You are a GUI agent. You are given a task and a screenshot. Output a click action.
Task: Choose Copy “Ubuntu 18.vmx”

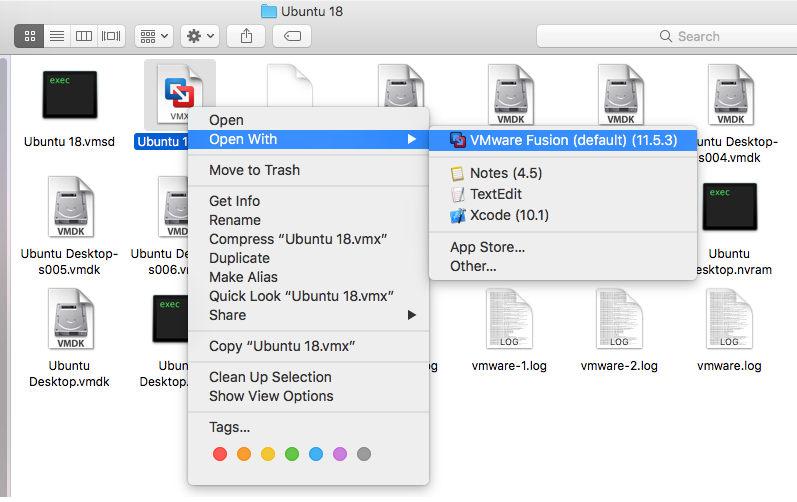308,346
